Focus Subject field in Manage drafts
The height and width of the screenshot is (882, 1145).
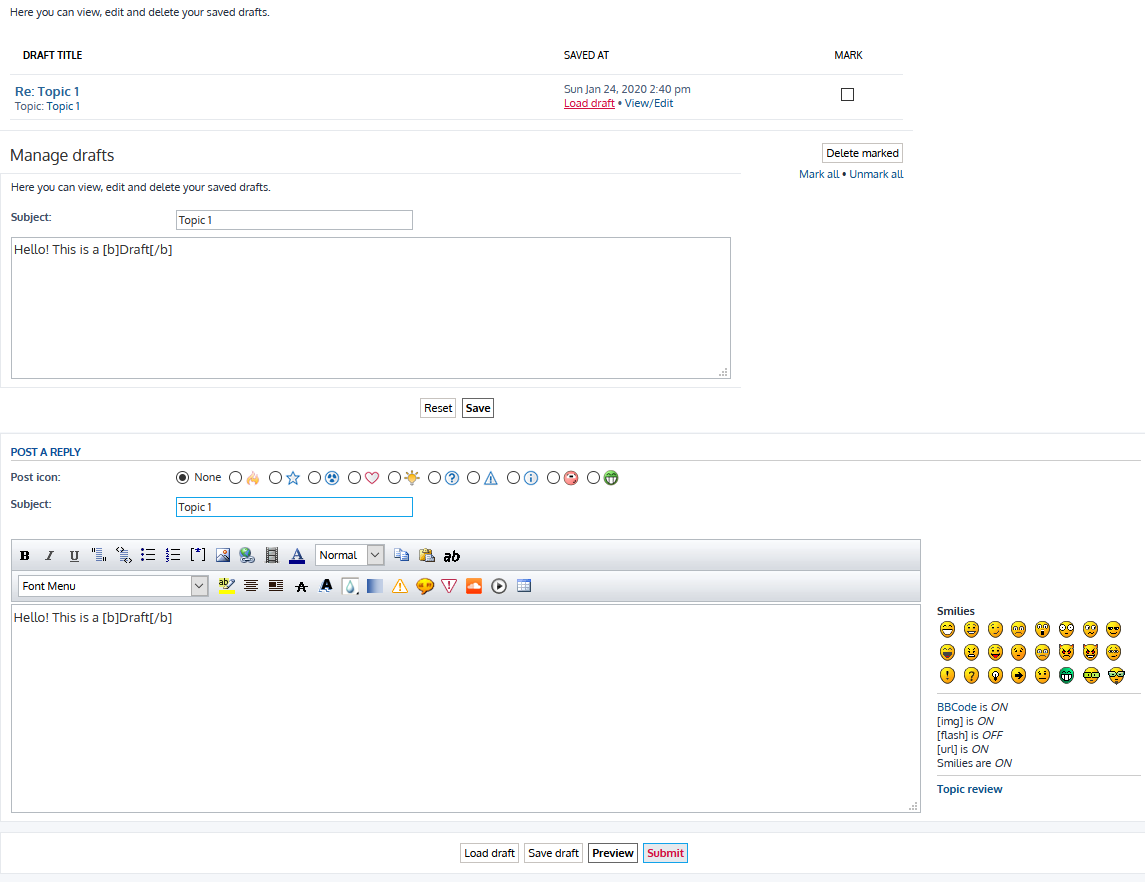(294, 220)
